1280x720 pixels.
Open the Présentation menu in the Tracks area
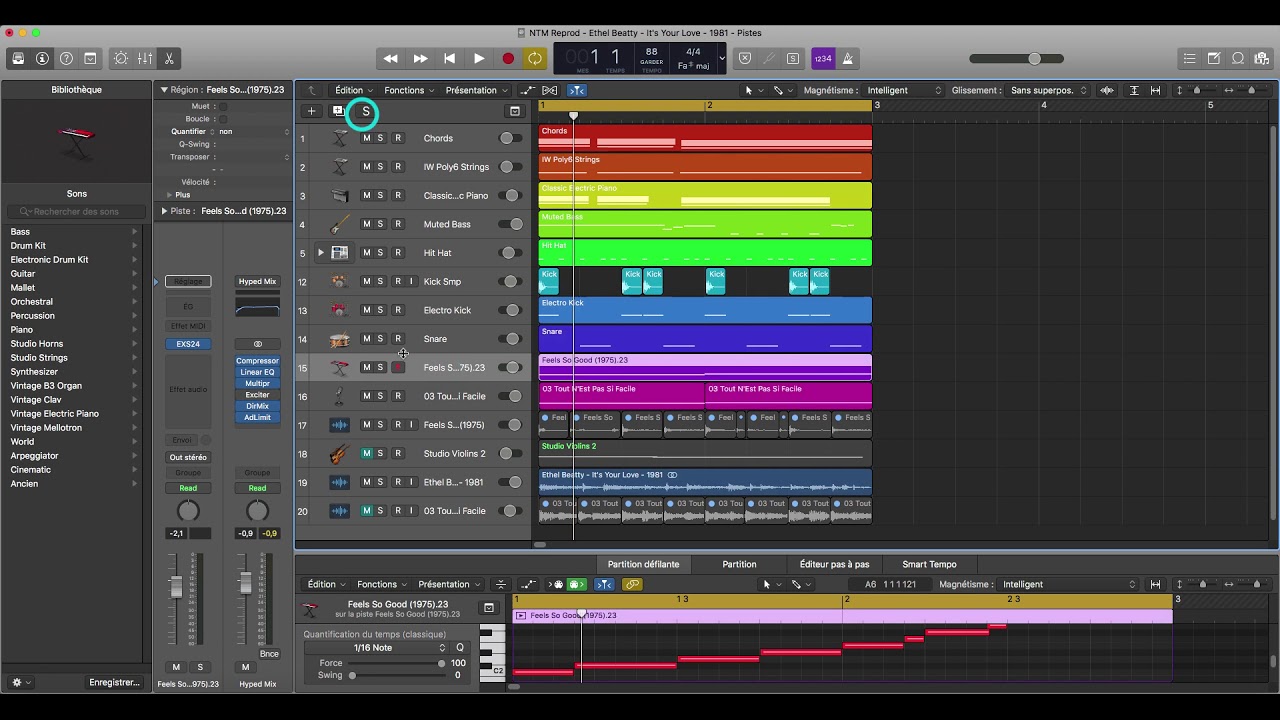(476, 90)
